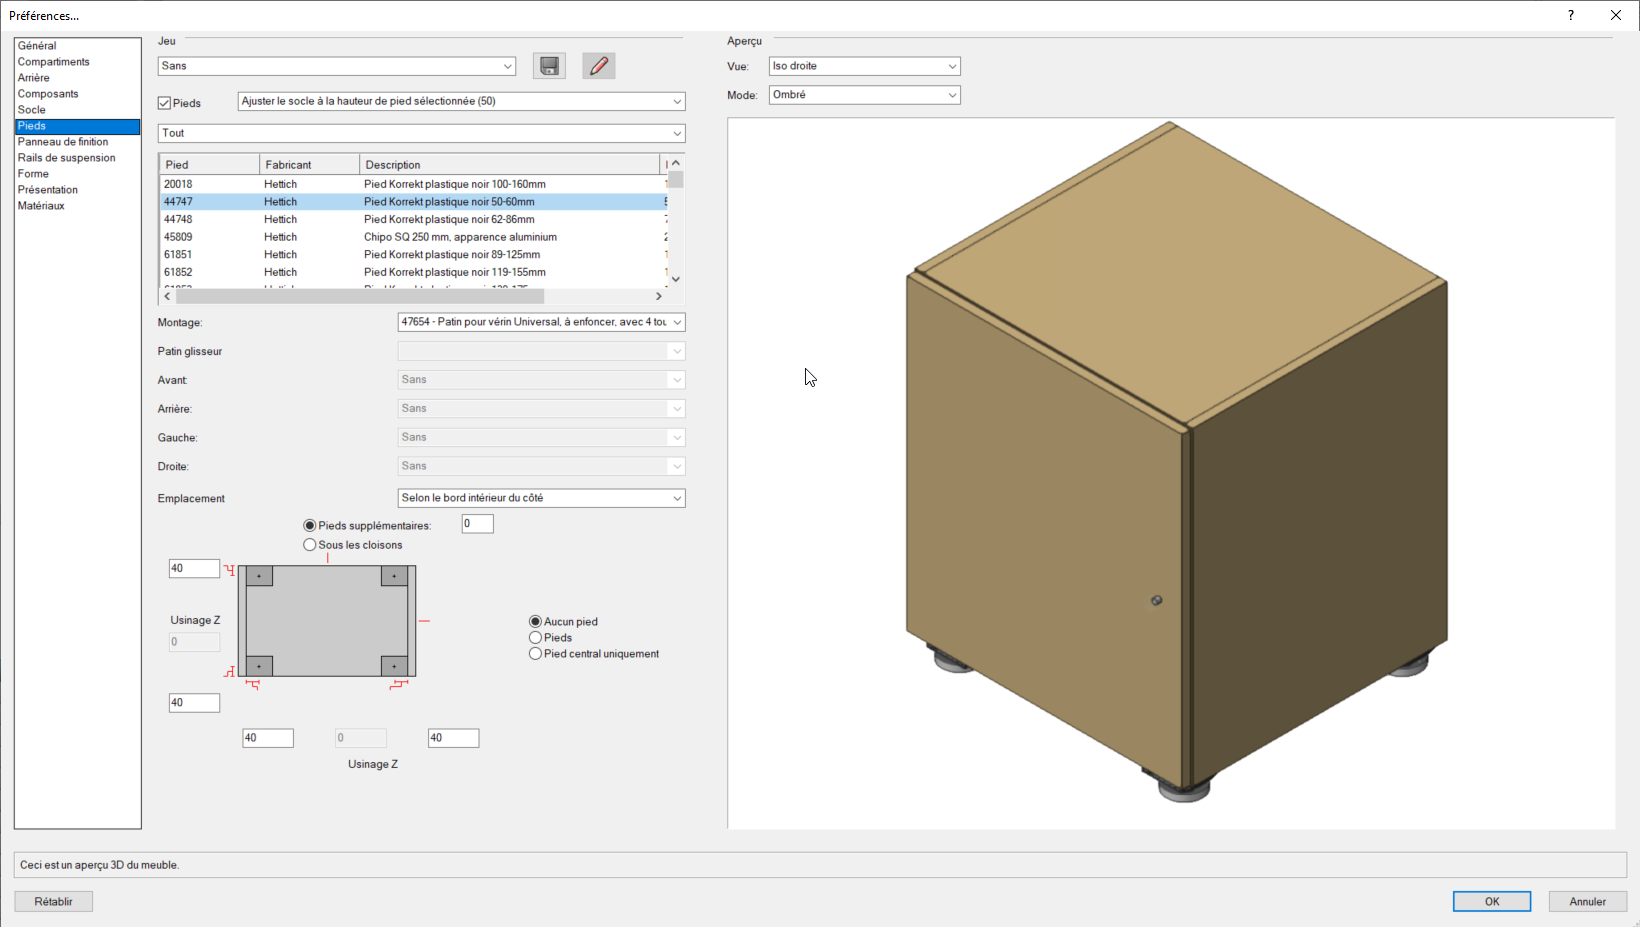Click the top-right foot square in diagram
Screen dimensions: 1640x927
pos(394,576)
